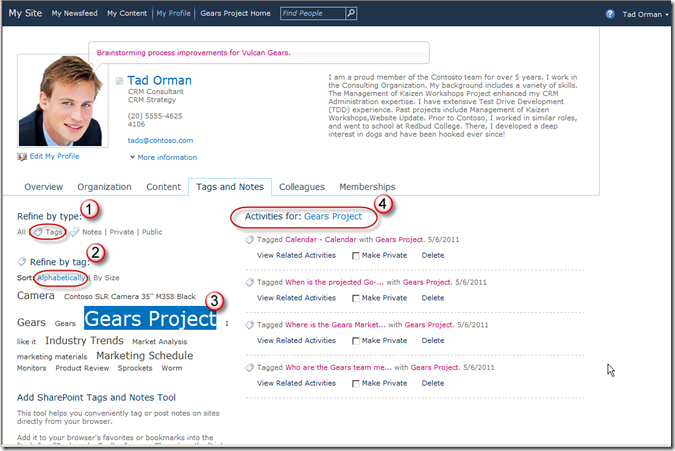The image size is (675, 451).
Task: Click the search magnifier icon next to Find People
Action: (x=351, y=13)
